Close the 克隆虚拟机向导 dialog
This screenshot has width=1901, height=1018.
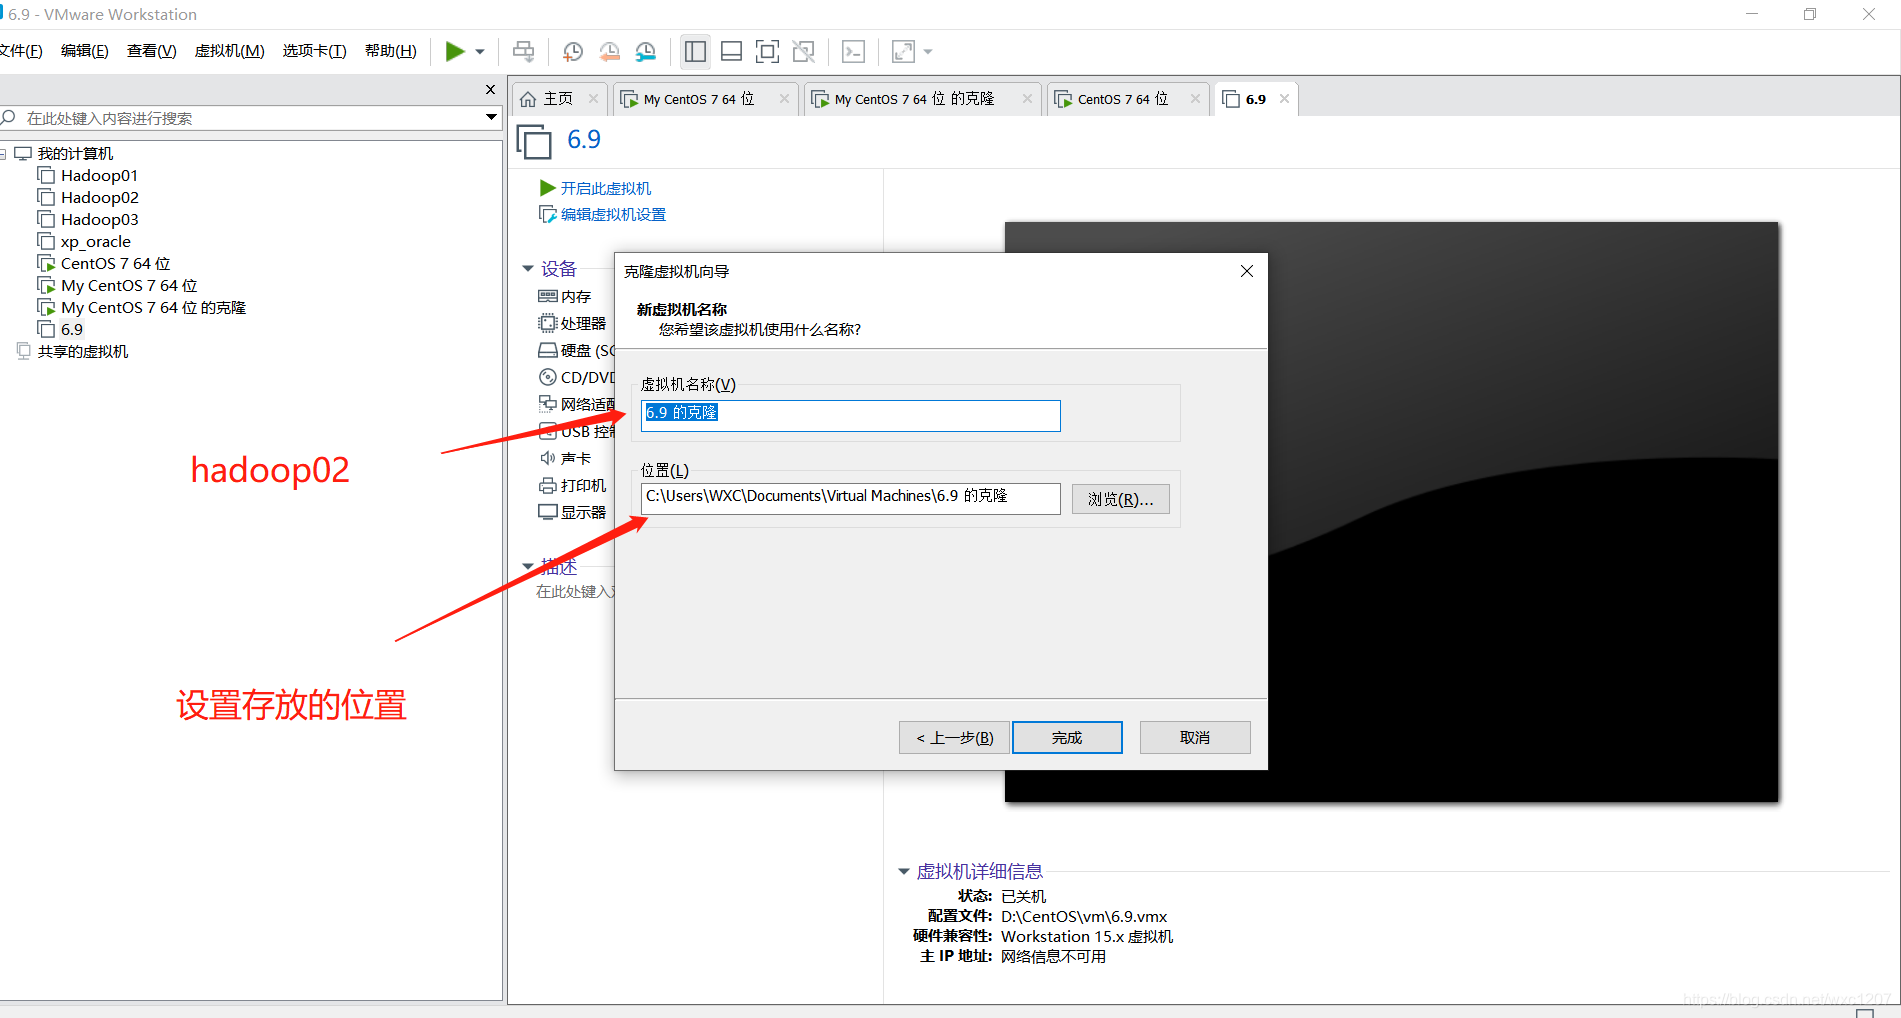1247,271
